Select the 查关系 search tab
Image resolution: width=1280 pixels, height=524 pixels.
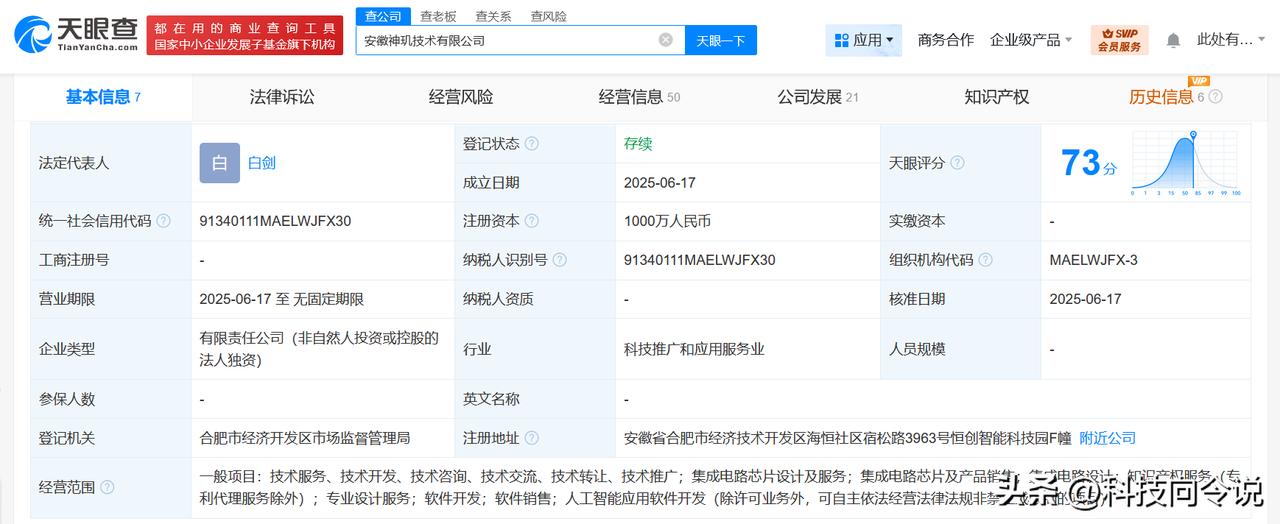click(x=493, y=16)
